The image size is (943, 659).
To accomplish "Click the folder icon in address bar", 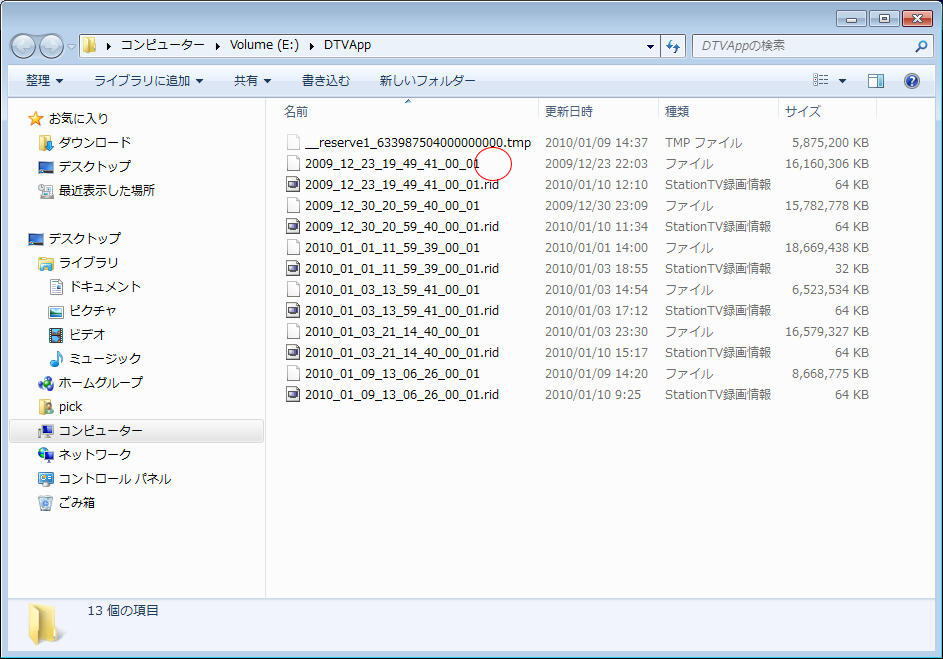I will tap(90, 45).
